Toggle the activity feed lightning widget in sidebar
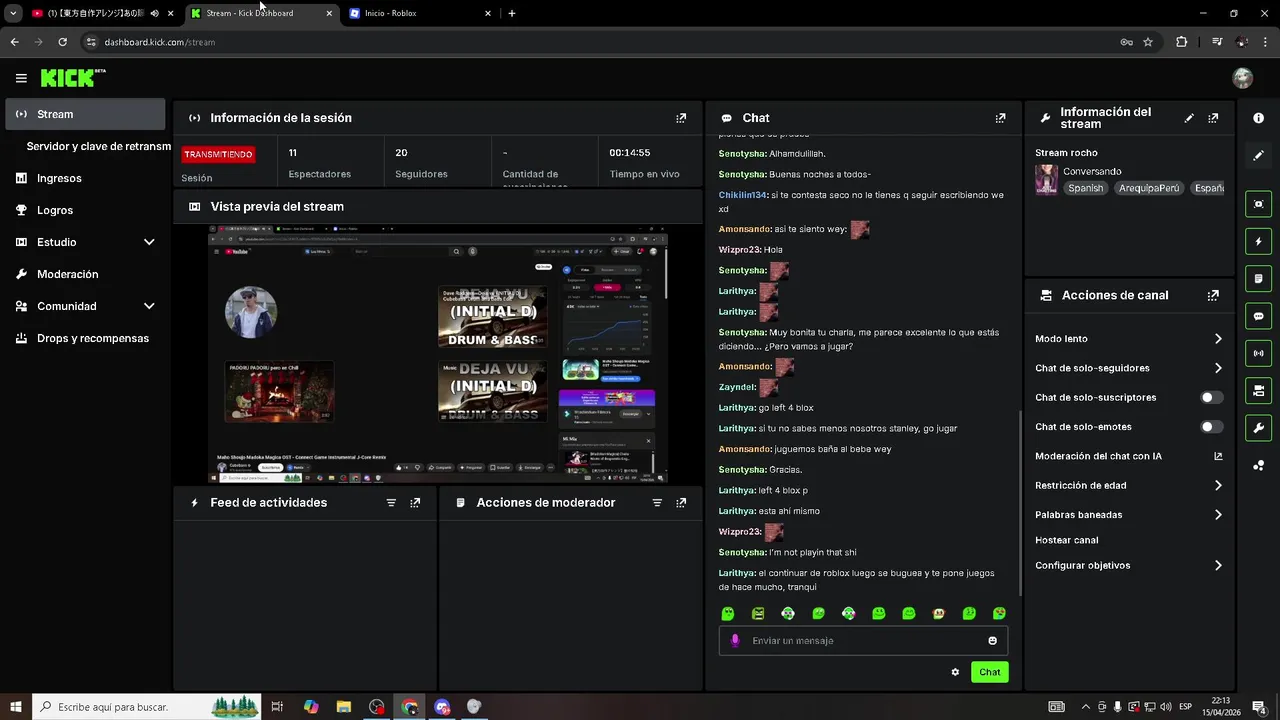The image size is (1280, 720). (1258, 241)
